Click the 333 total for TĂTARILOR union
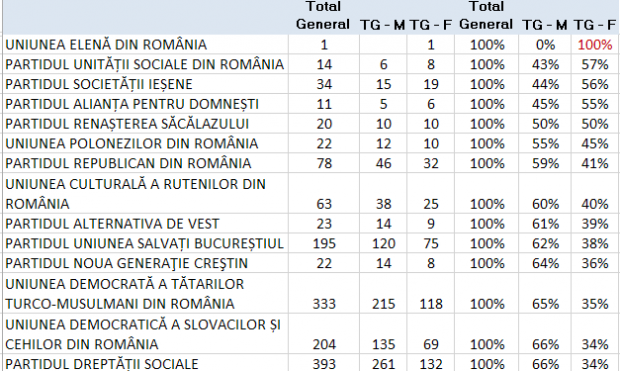This screenshot has height=371, width=620. (324, 293)
